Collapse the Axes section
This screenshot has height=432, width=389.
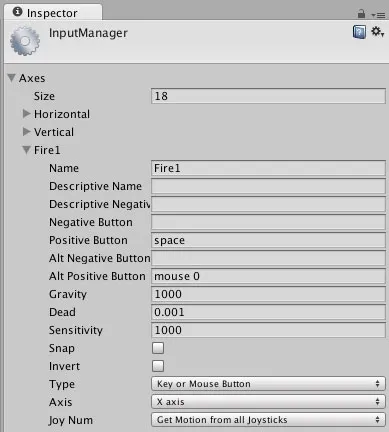click(12, 78)
